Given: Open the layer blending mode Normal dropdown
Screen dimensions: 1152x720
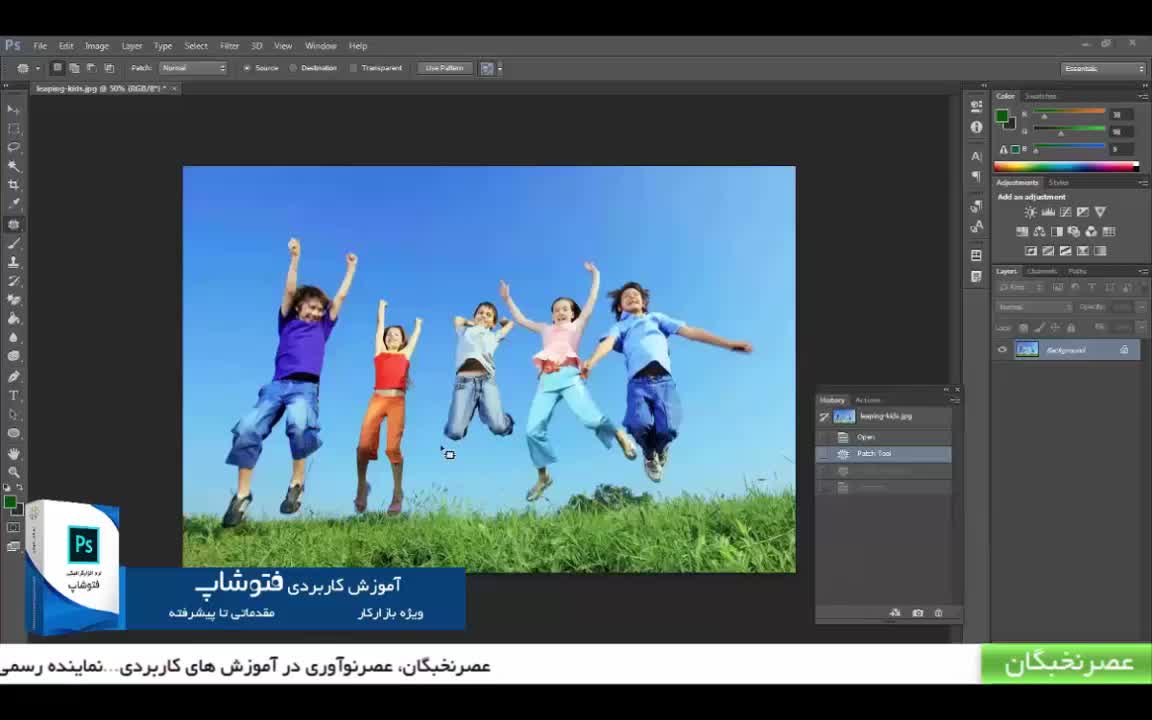Looking at the screenshot, I should (x=1034, y=307).
